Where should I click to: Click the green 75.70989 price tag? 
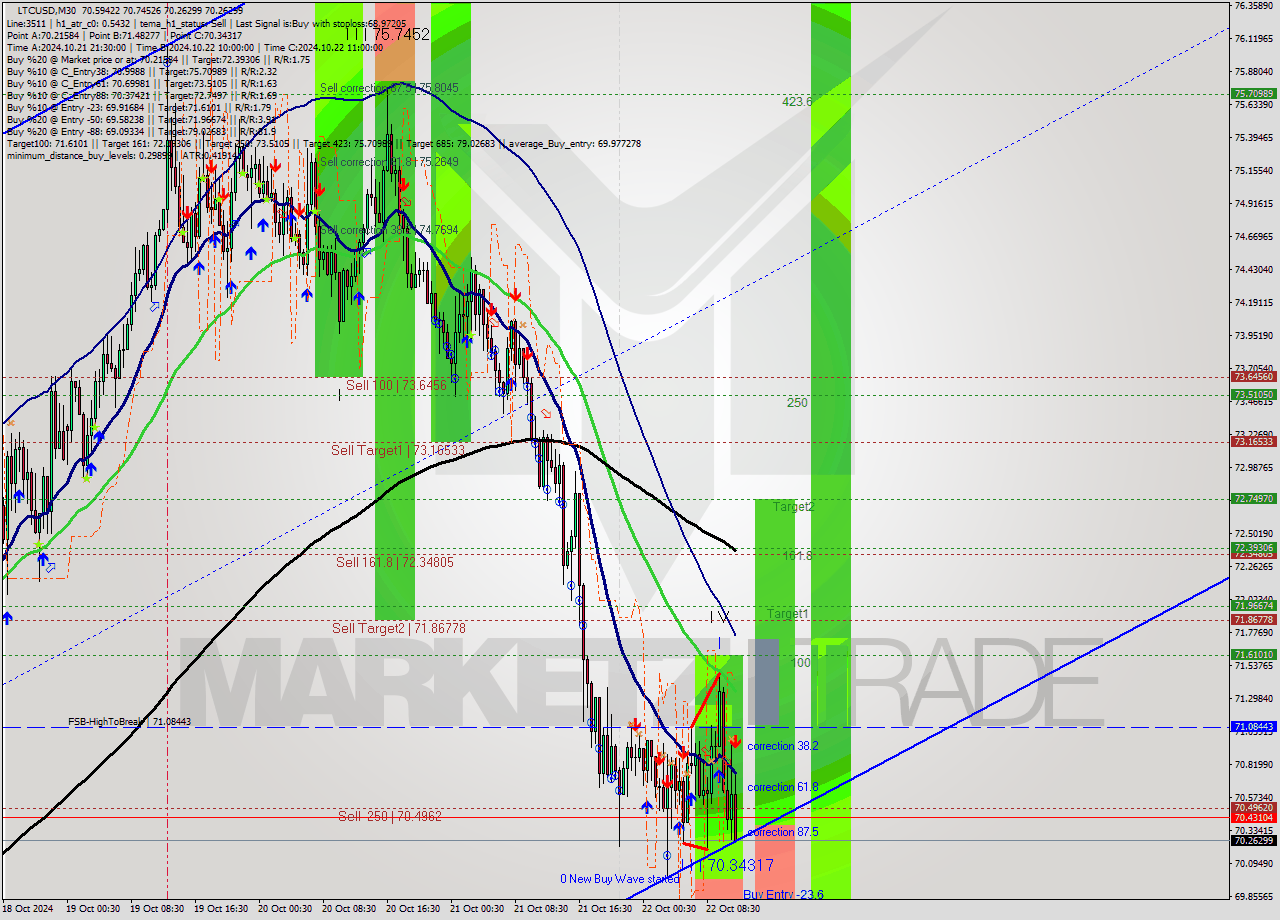tap(1253, 94)
